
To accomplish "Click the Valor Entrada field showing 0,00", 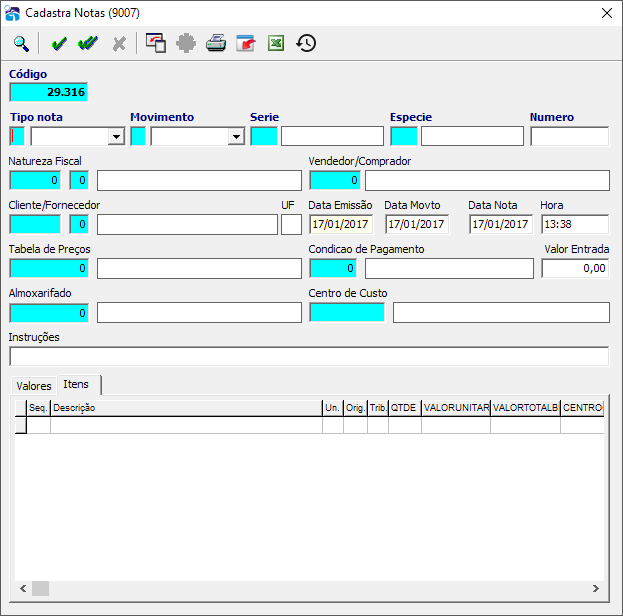I will (575, 268).
